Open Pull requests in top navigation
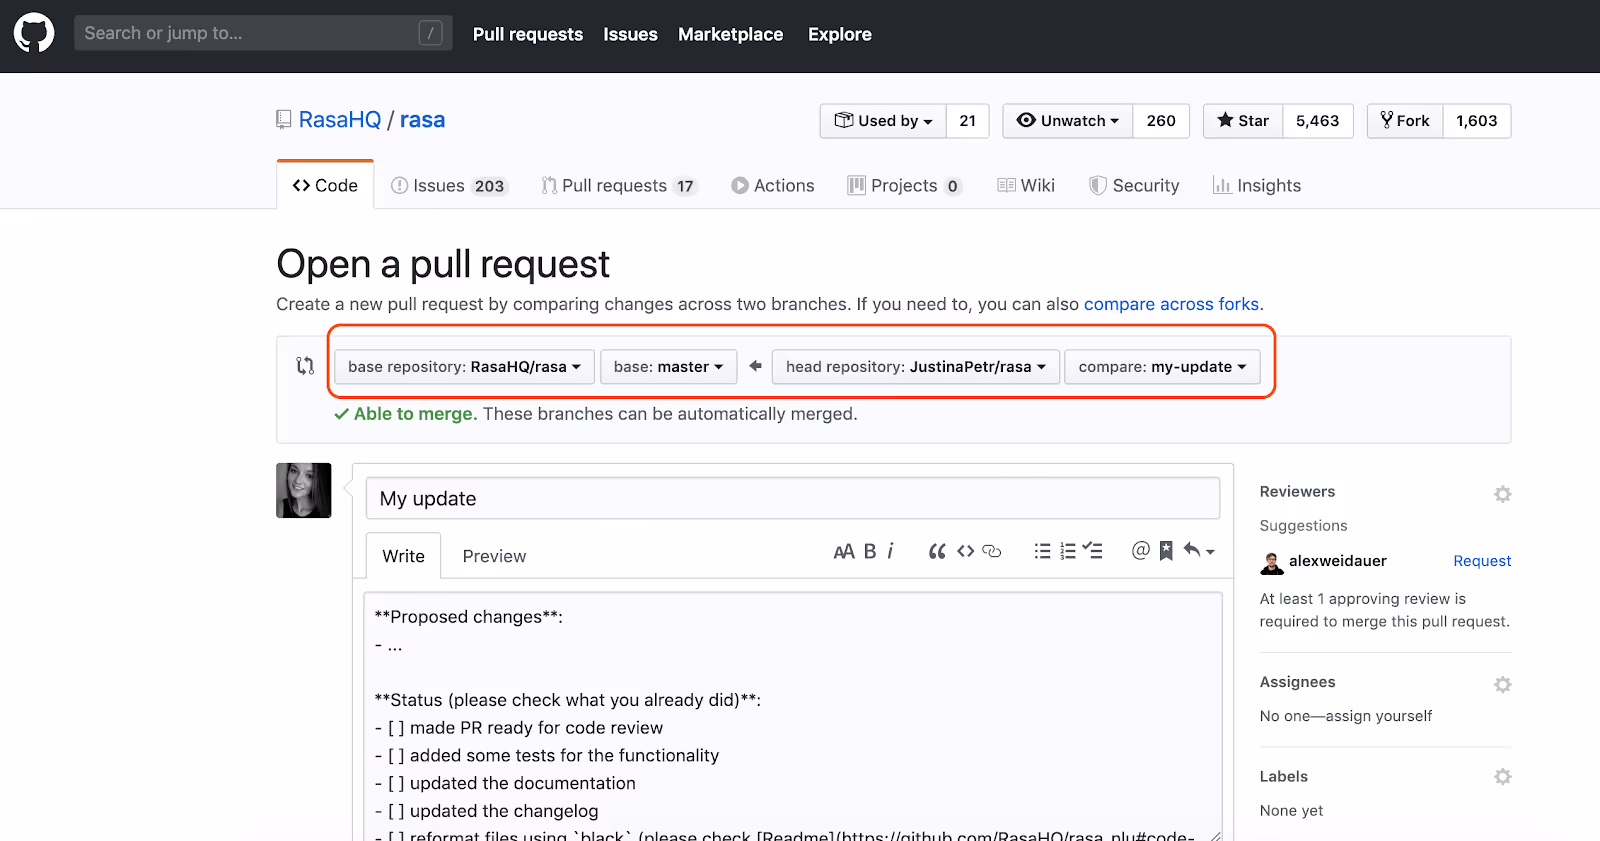This screenshot has width=1600, height=841. (x=527, y=34)
